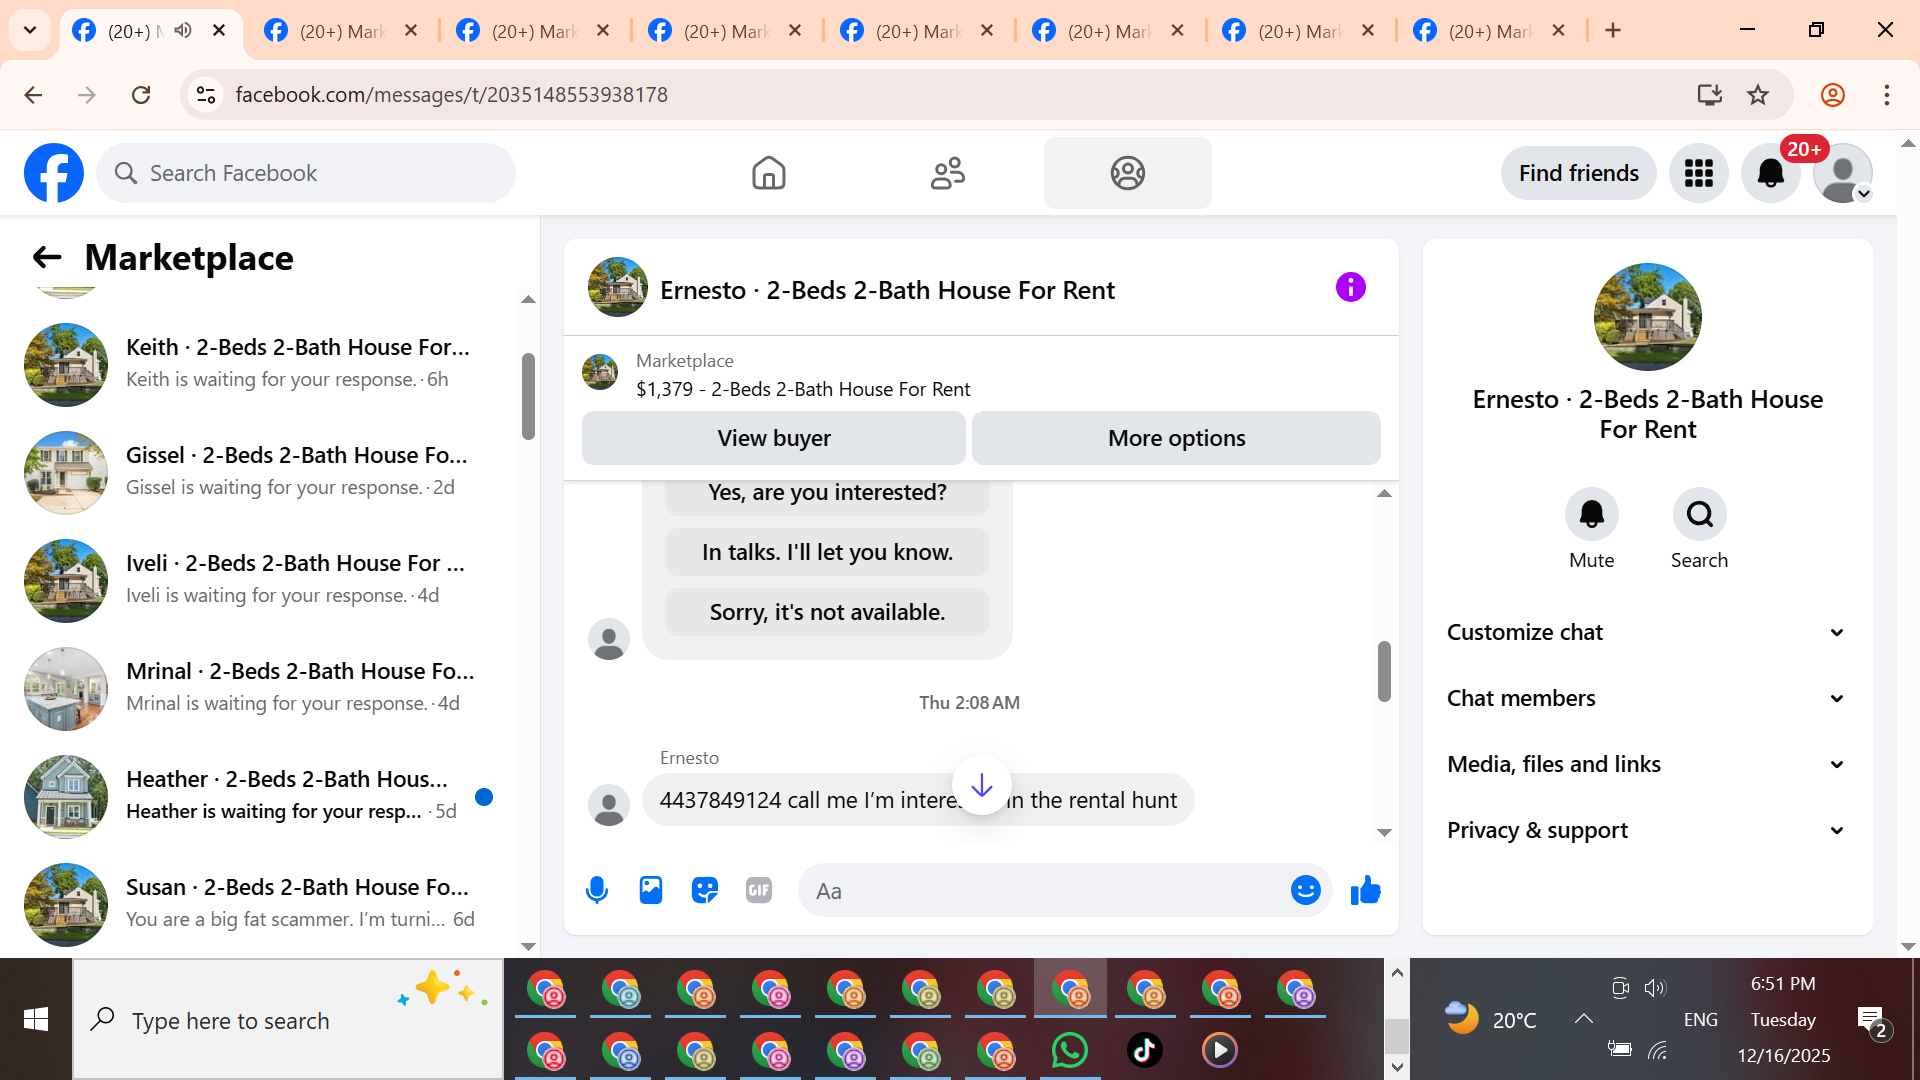Open the emoji picker in message box

1306,890
